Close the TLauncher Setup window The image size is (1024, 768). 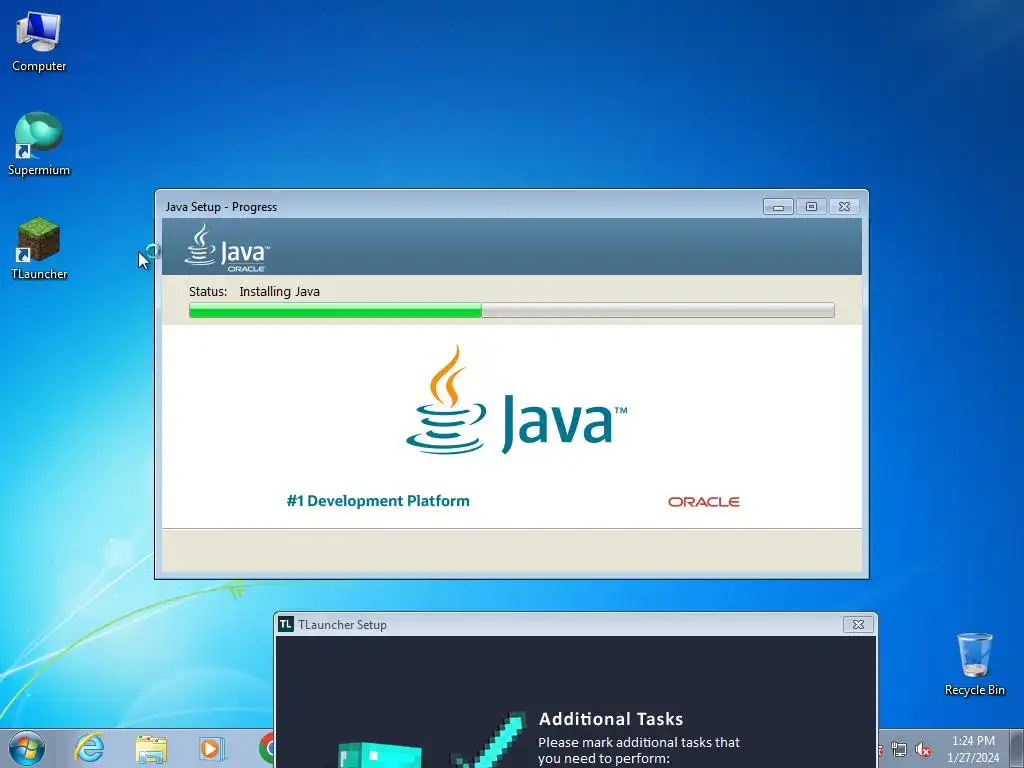tap(858, 624)
